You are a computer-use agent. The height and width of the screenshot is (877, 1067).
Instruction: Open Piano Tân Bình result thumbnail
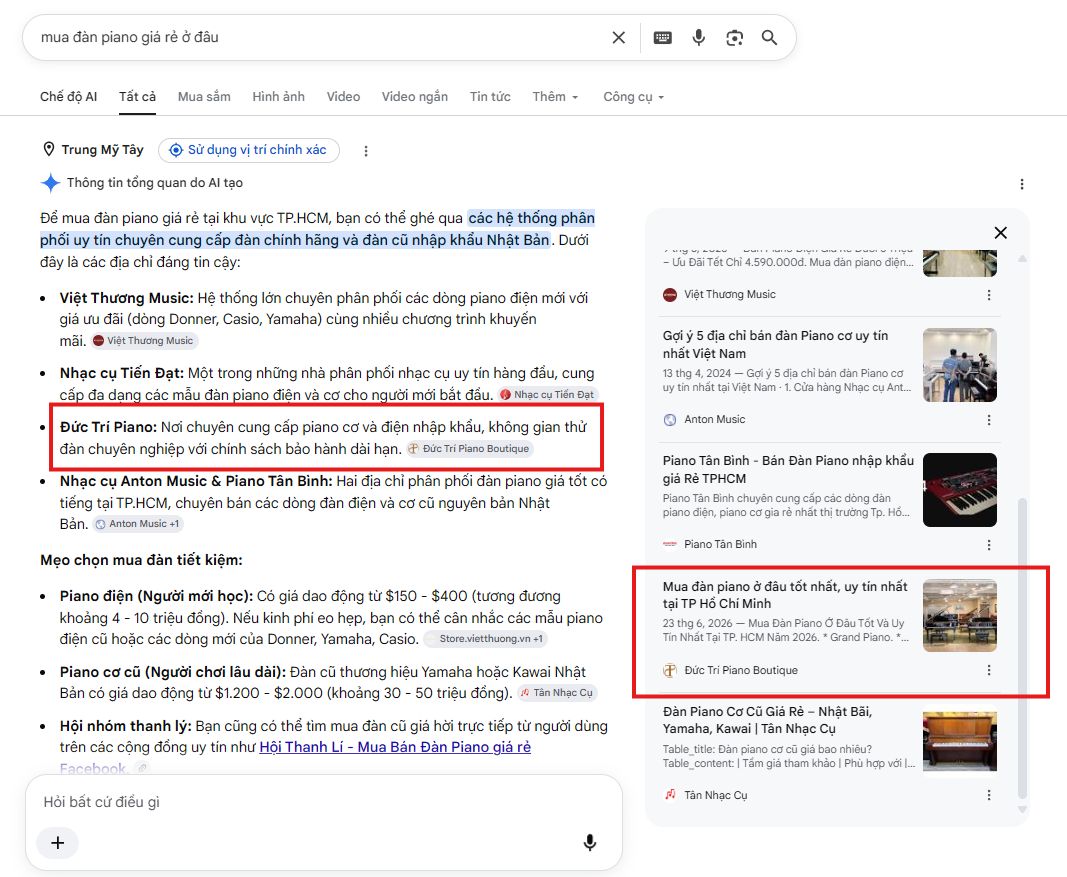959,490
